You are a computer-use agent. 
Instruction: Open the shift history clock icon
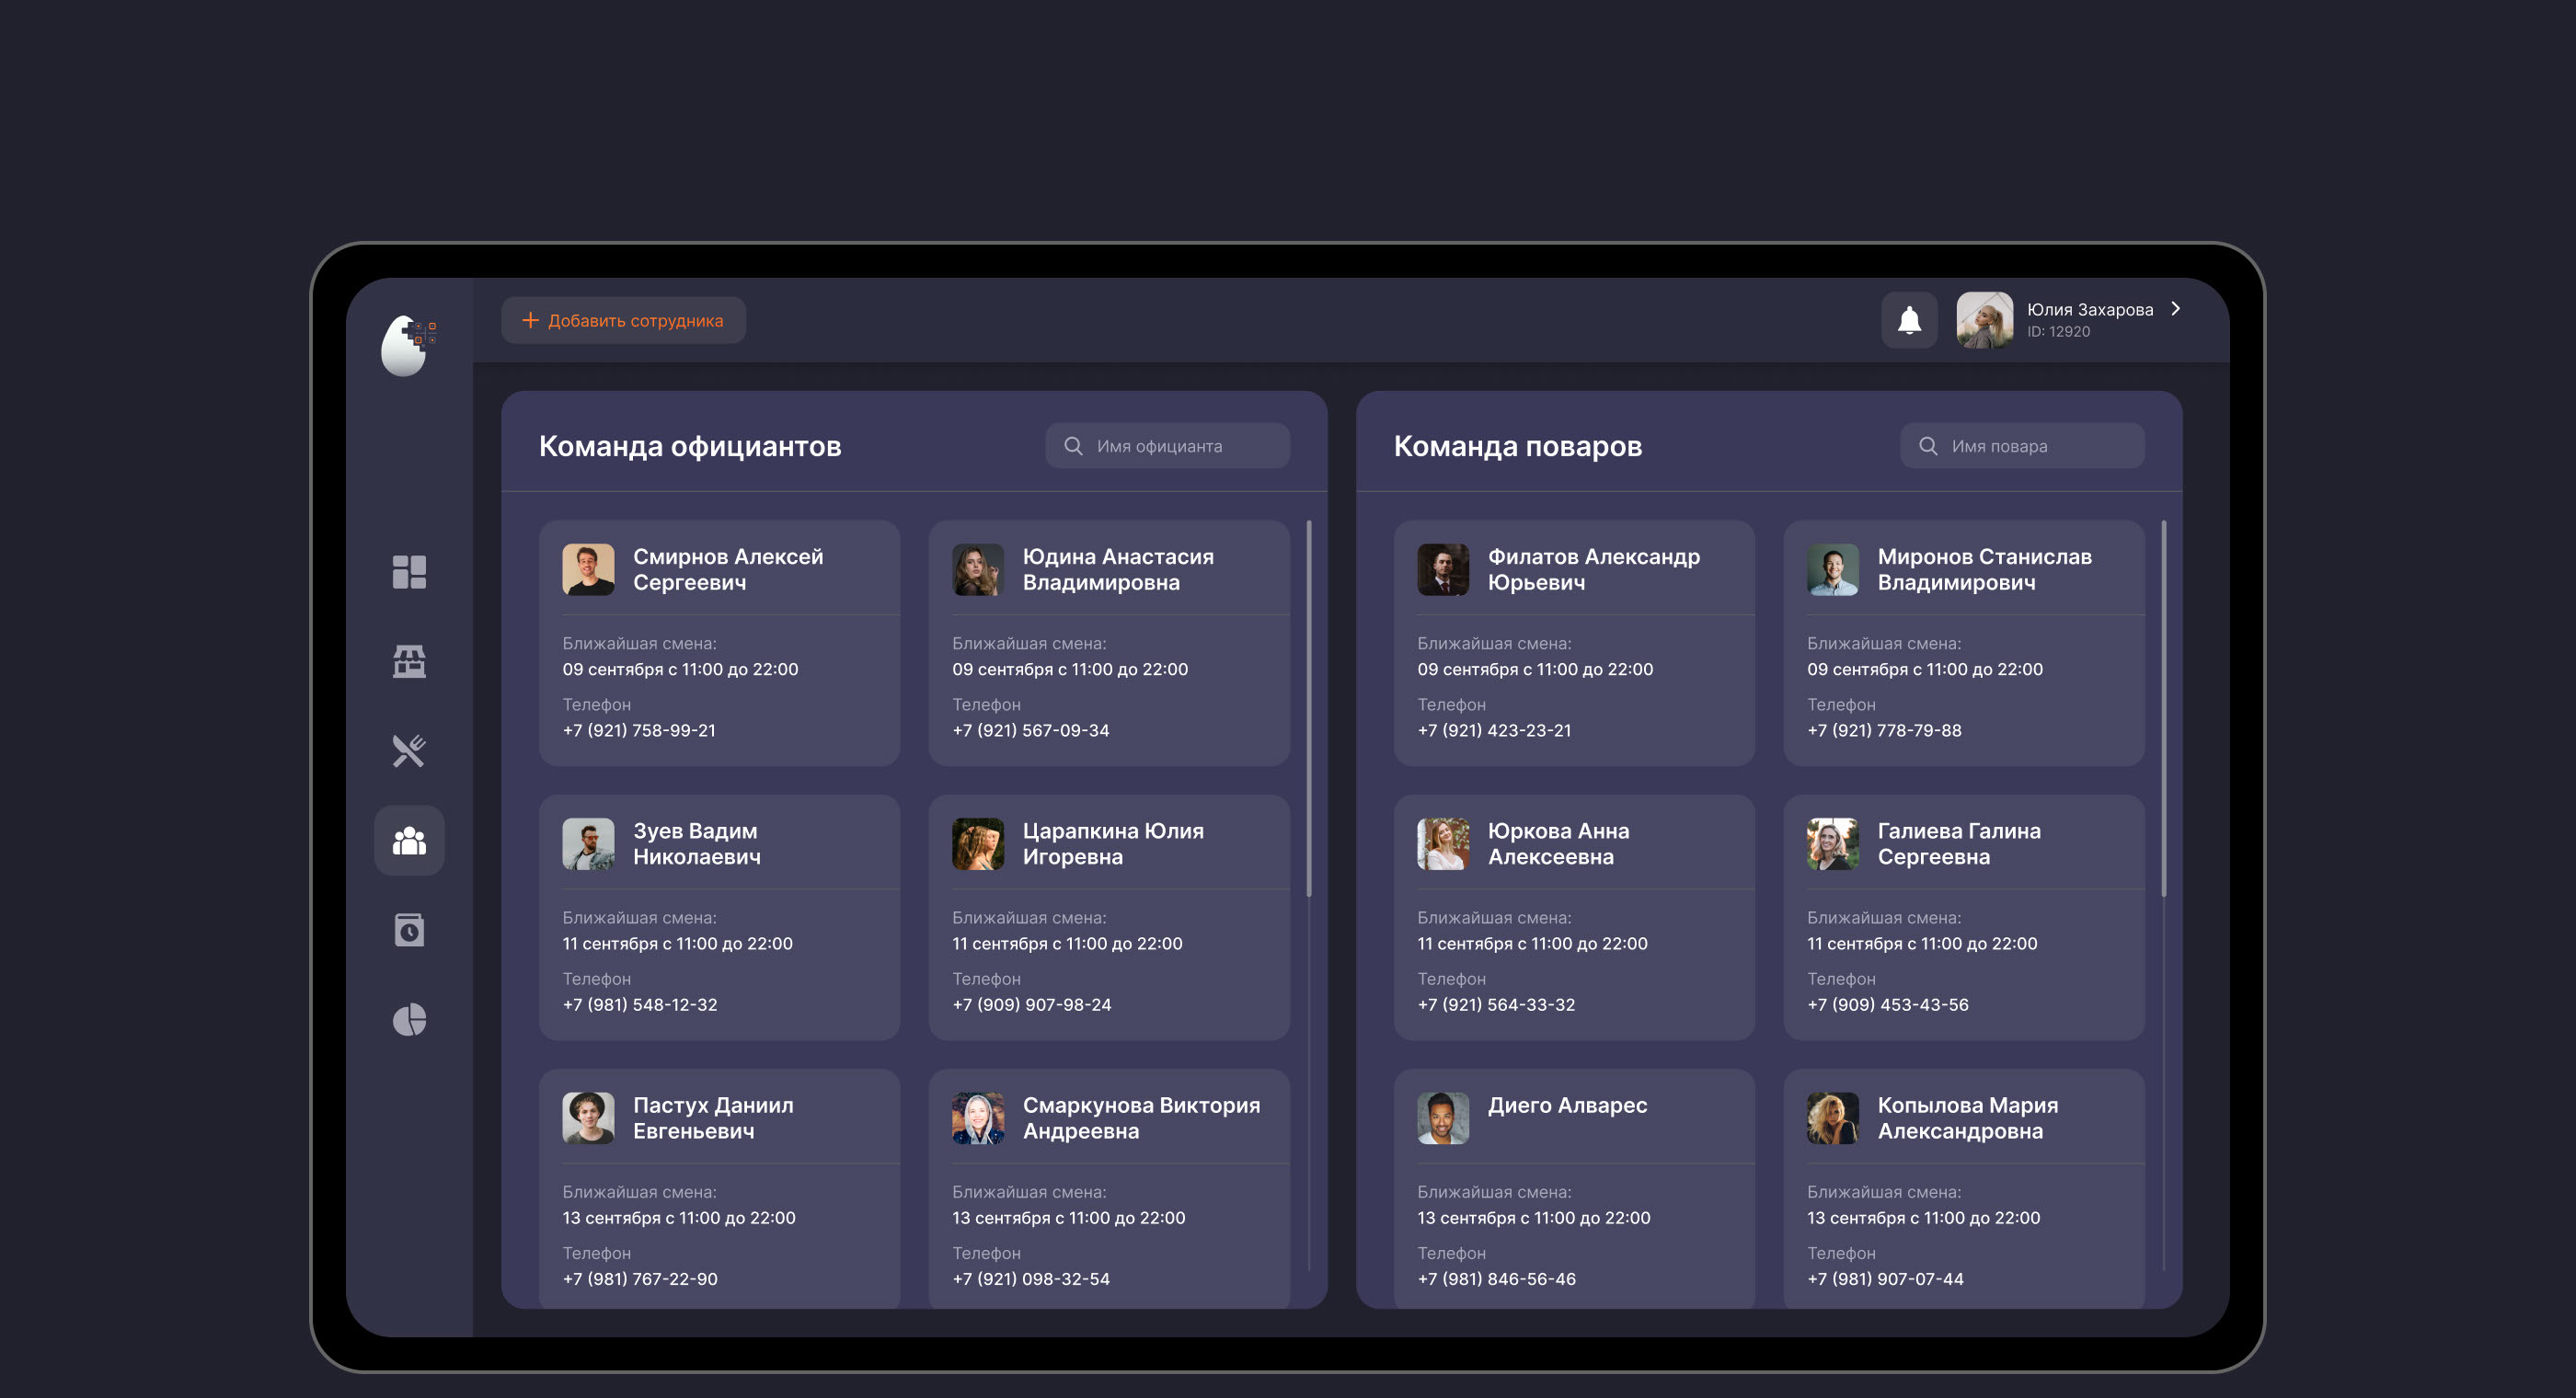tap(409, 930)
